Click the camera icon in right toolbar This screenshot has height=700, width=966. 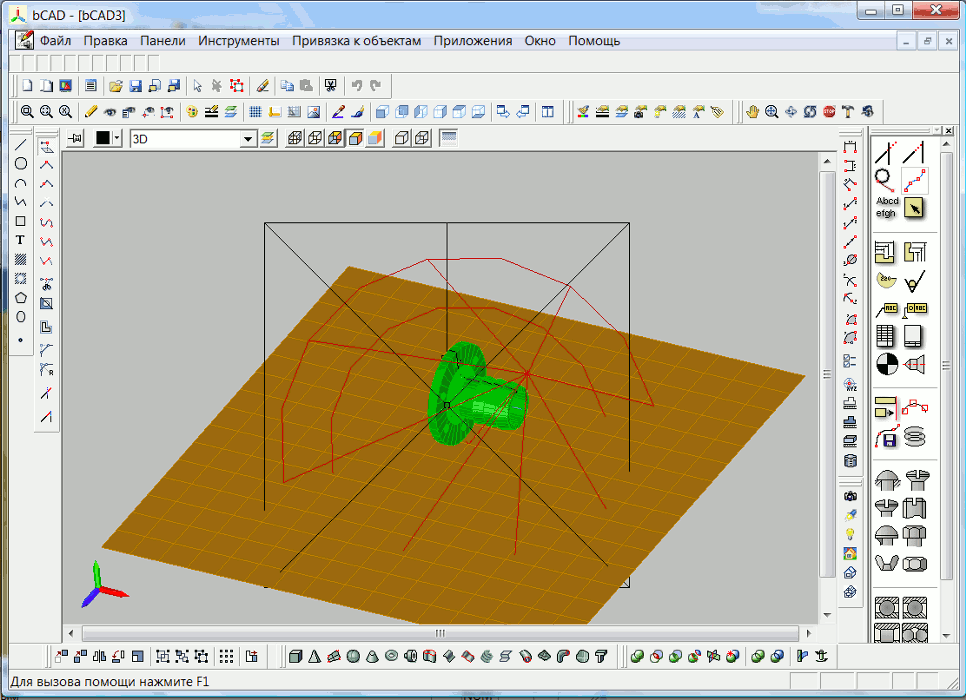tap(850, 496)
